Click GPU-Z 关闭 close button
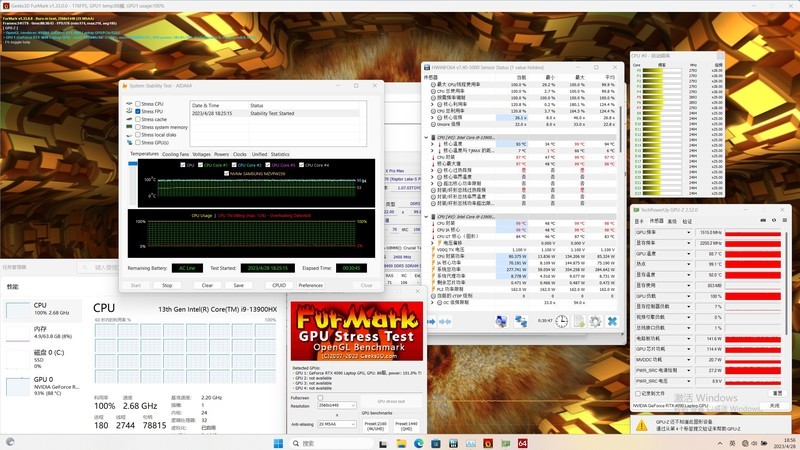 coord(774,406)
